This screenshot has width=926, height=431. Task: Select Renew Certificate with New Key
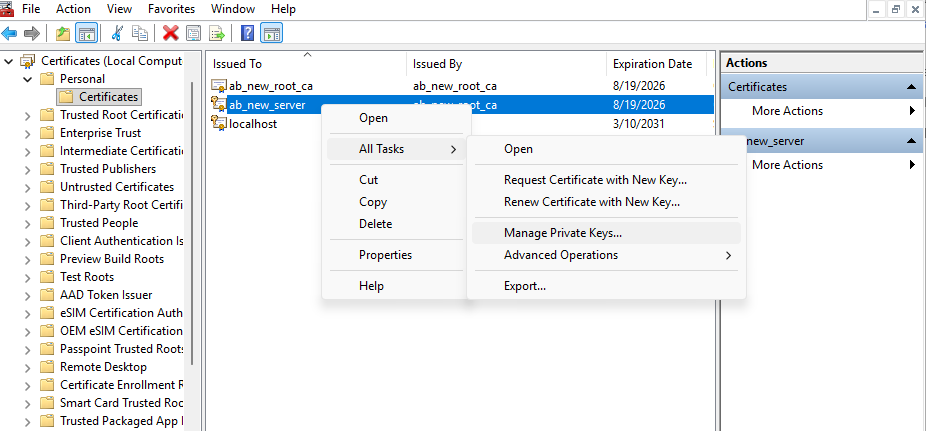607,202
